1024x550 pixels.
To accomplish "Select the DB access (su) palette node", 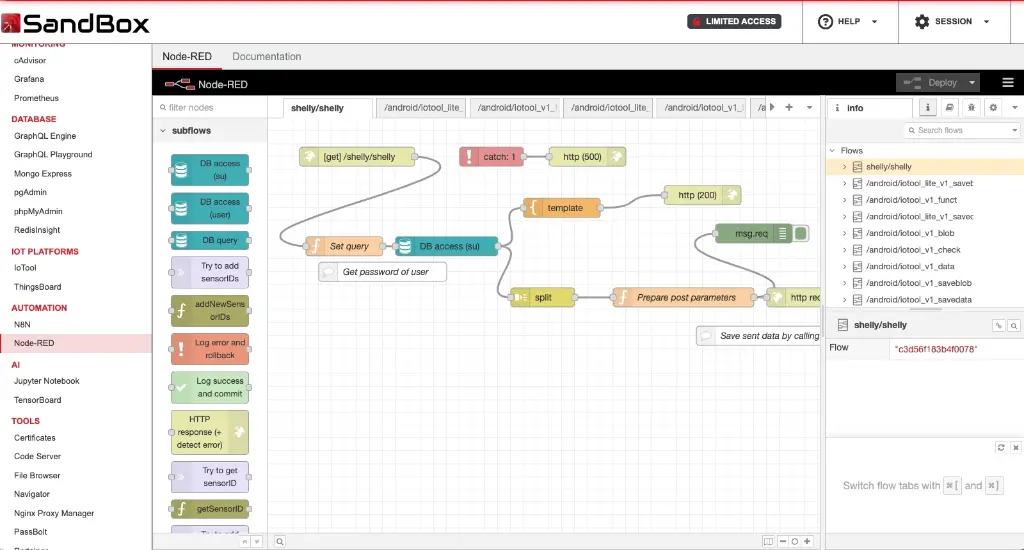I will pos(210,170).
